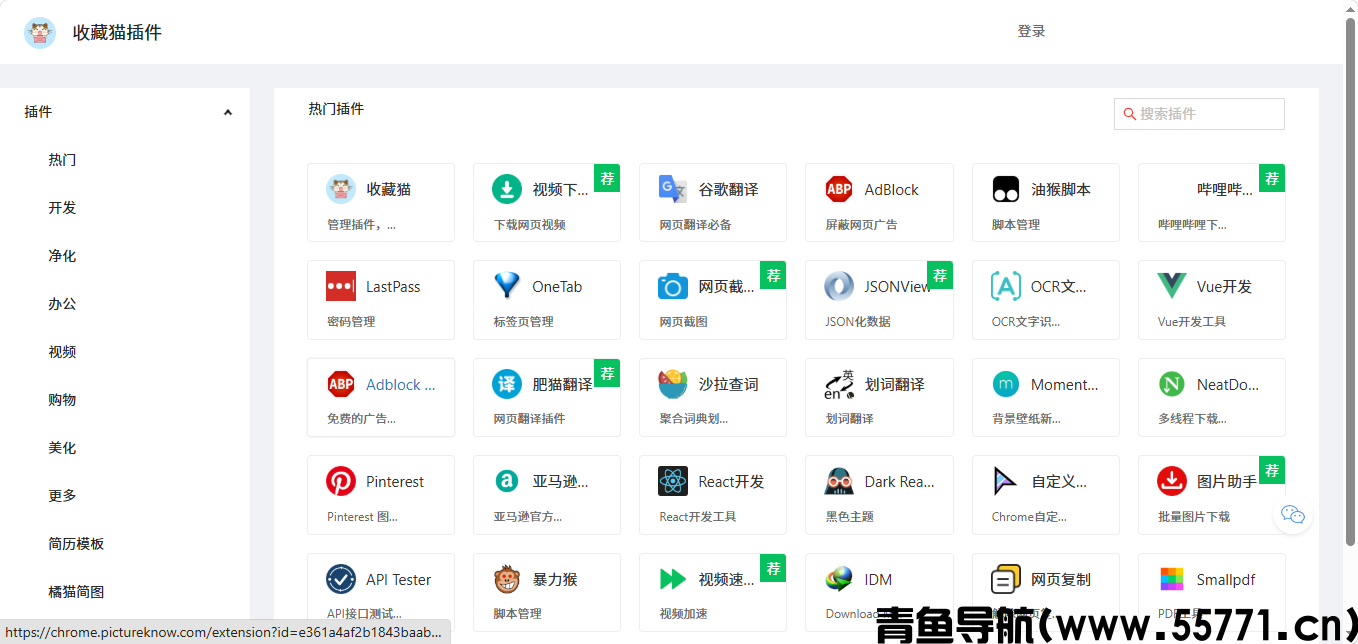This screenshot has height=644, width=1358.
Task: Open the 肥猫翻译 blue 译 icon
Action: 507,384
